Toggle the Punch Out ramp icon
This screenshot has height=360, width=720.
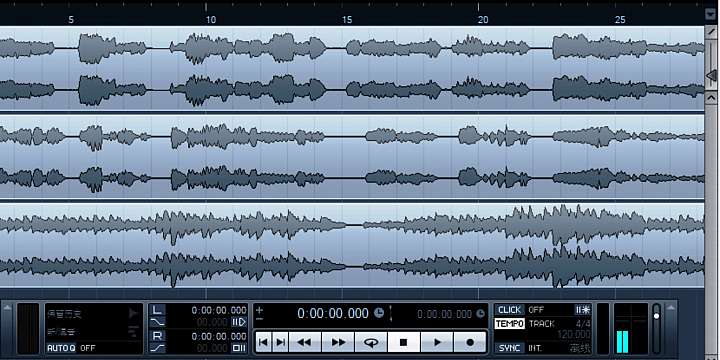click(157, 348)
